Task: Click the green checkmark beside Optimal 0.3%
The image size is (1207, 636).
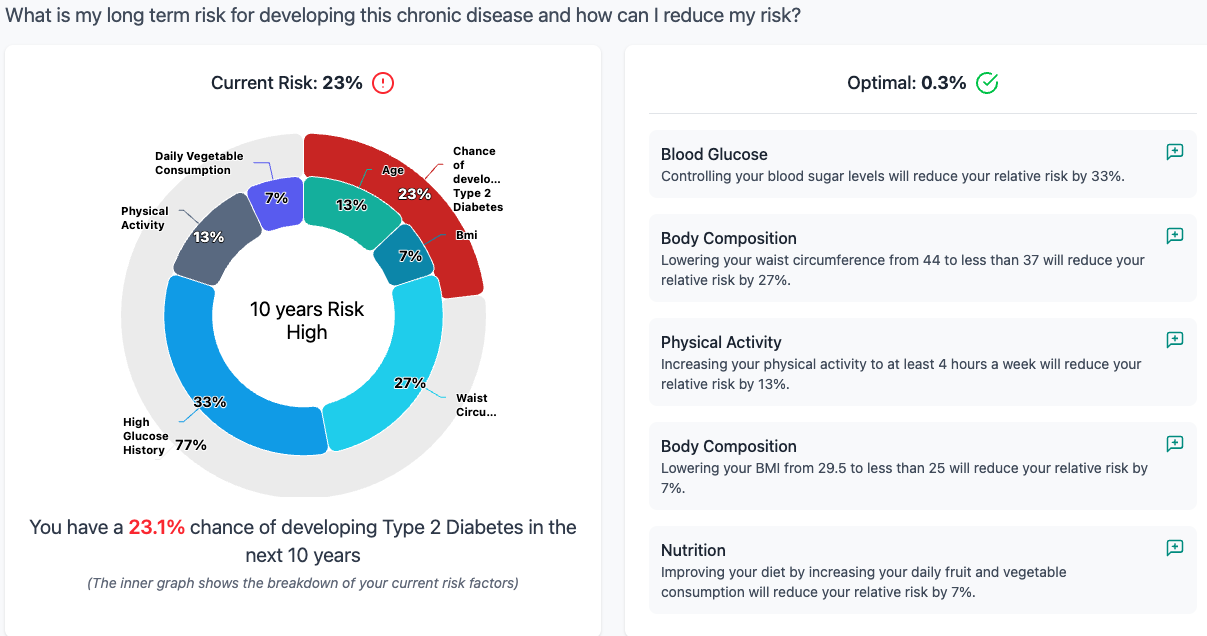Action: 986,83
